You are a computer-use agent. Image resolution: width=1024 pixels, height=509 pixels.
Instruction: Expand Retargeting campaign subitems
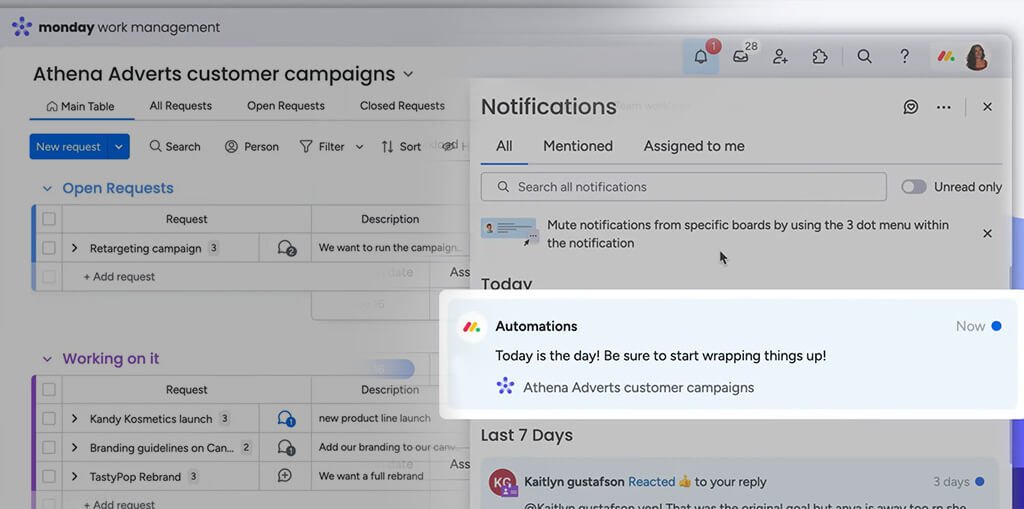74,248
